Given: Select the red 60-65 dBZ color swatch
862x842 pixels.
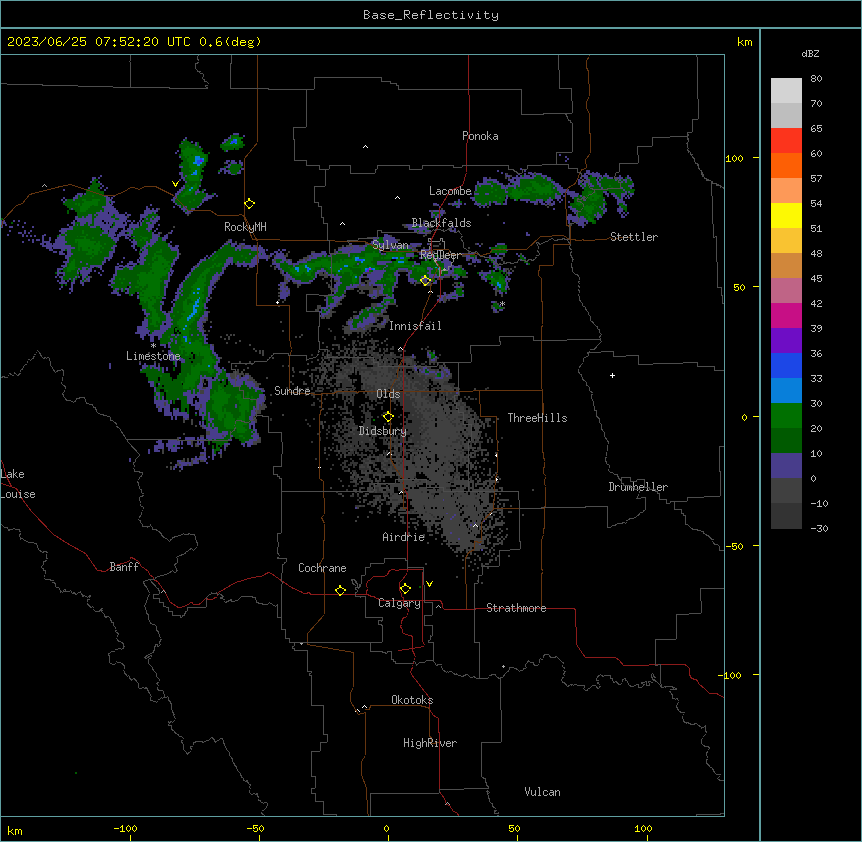Looking at the screenshot, I should 786,141.
